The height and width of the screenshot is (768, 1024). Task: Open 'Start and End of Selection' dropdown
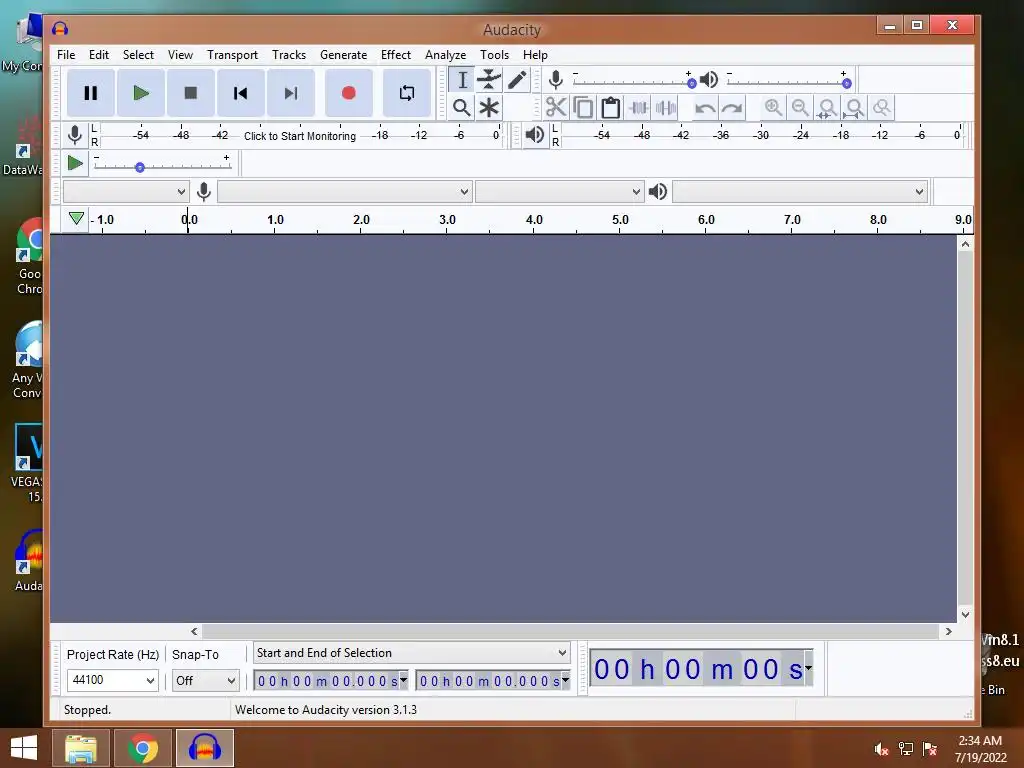[411, 653]
